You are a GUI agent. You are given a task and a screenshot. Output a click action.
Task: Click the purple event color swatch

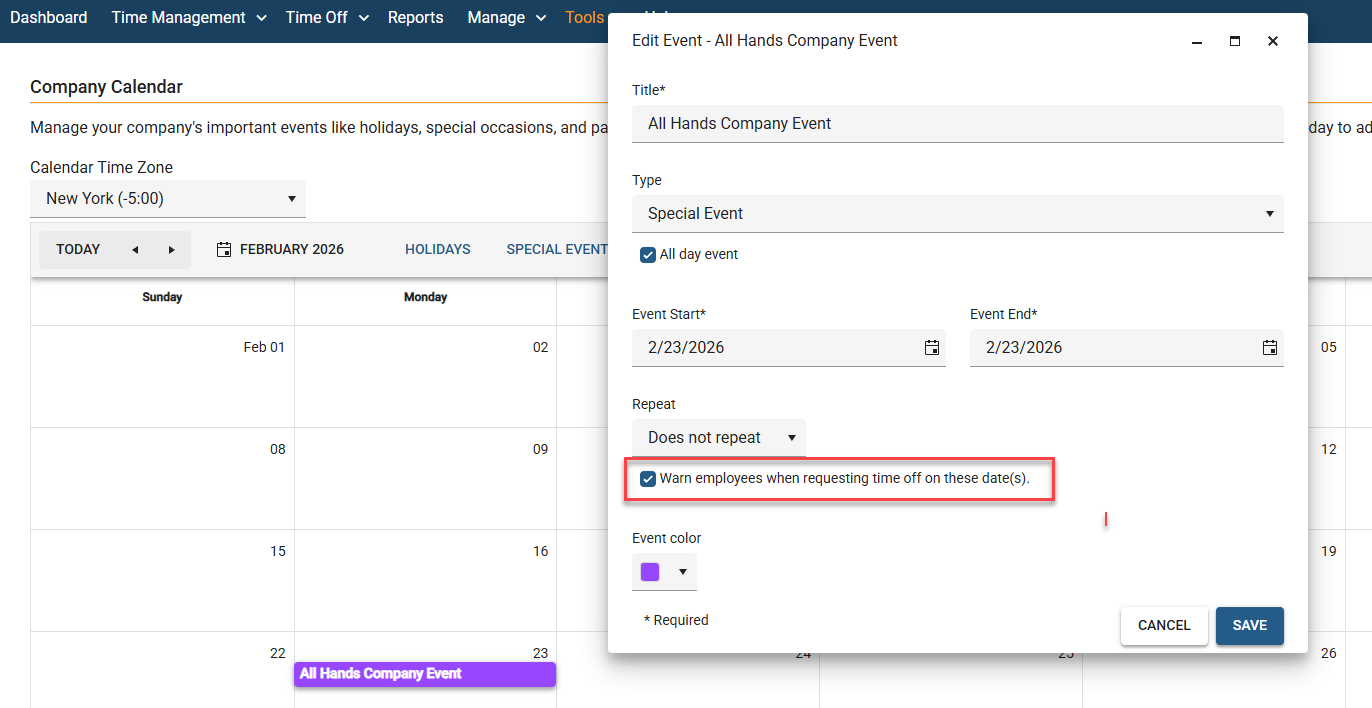tap(650, 572)
